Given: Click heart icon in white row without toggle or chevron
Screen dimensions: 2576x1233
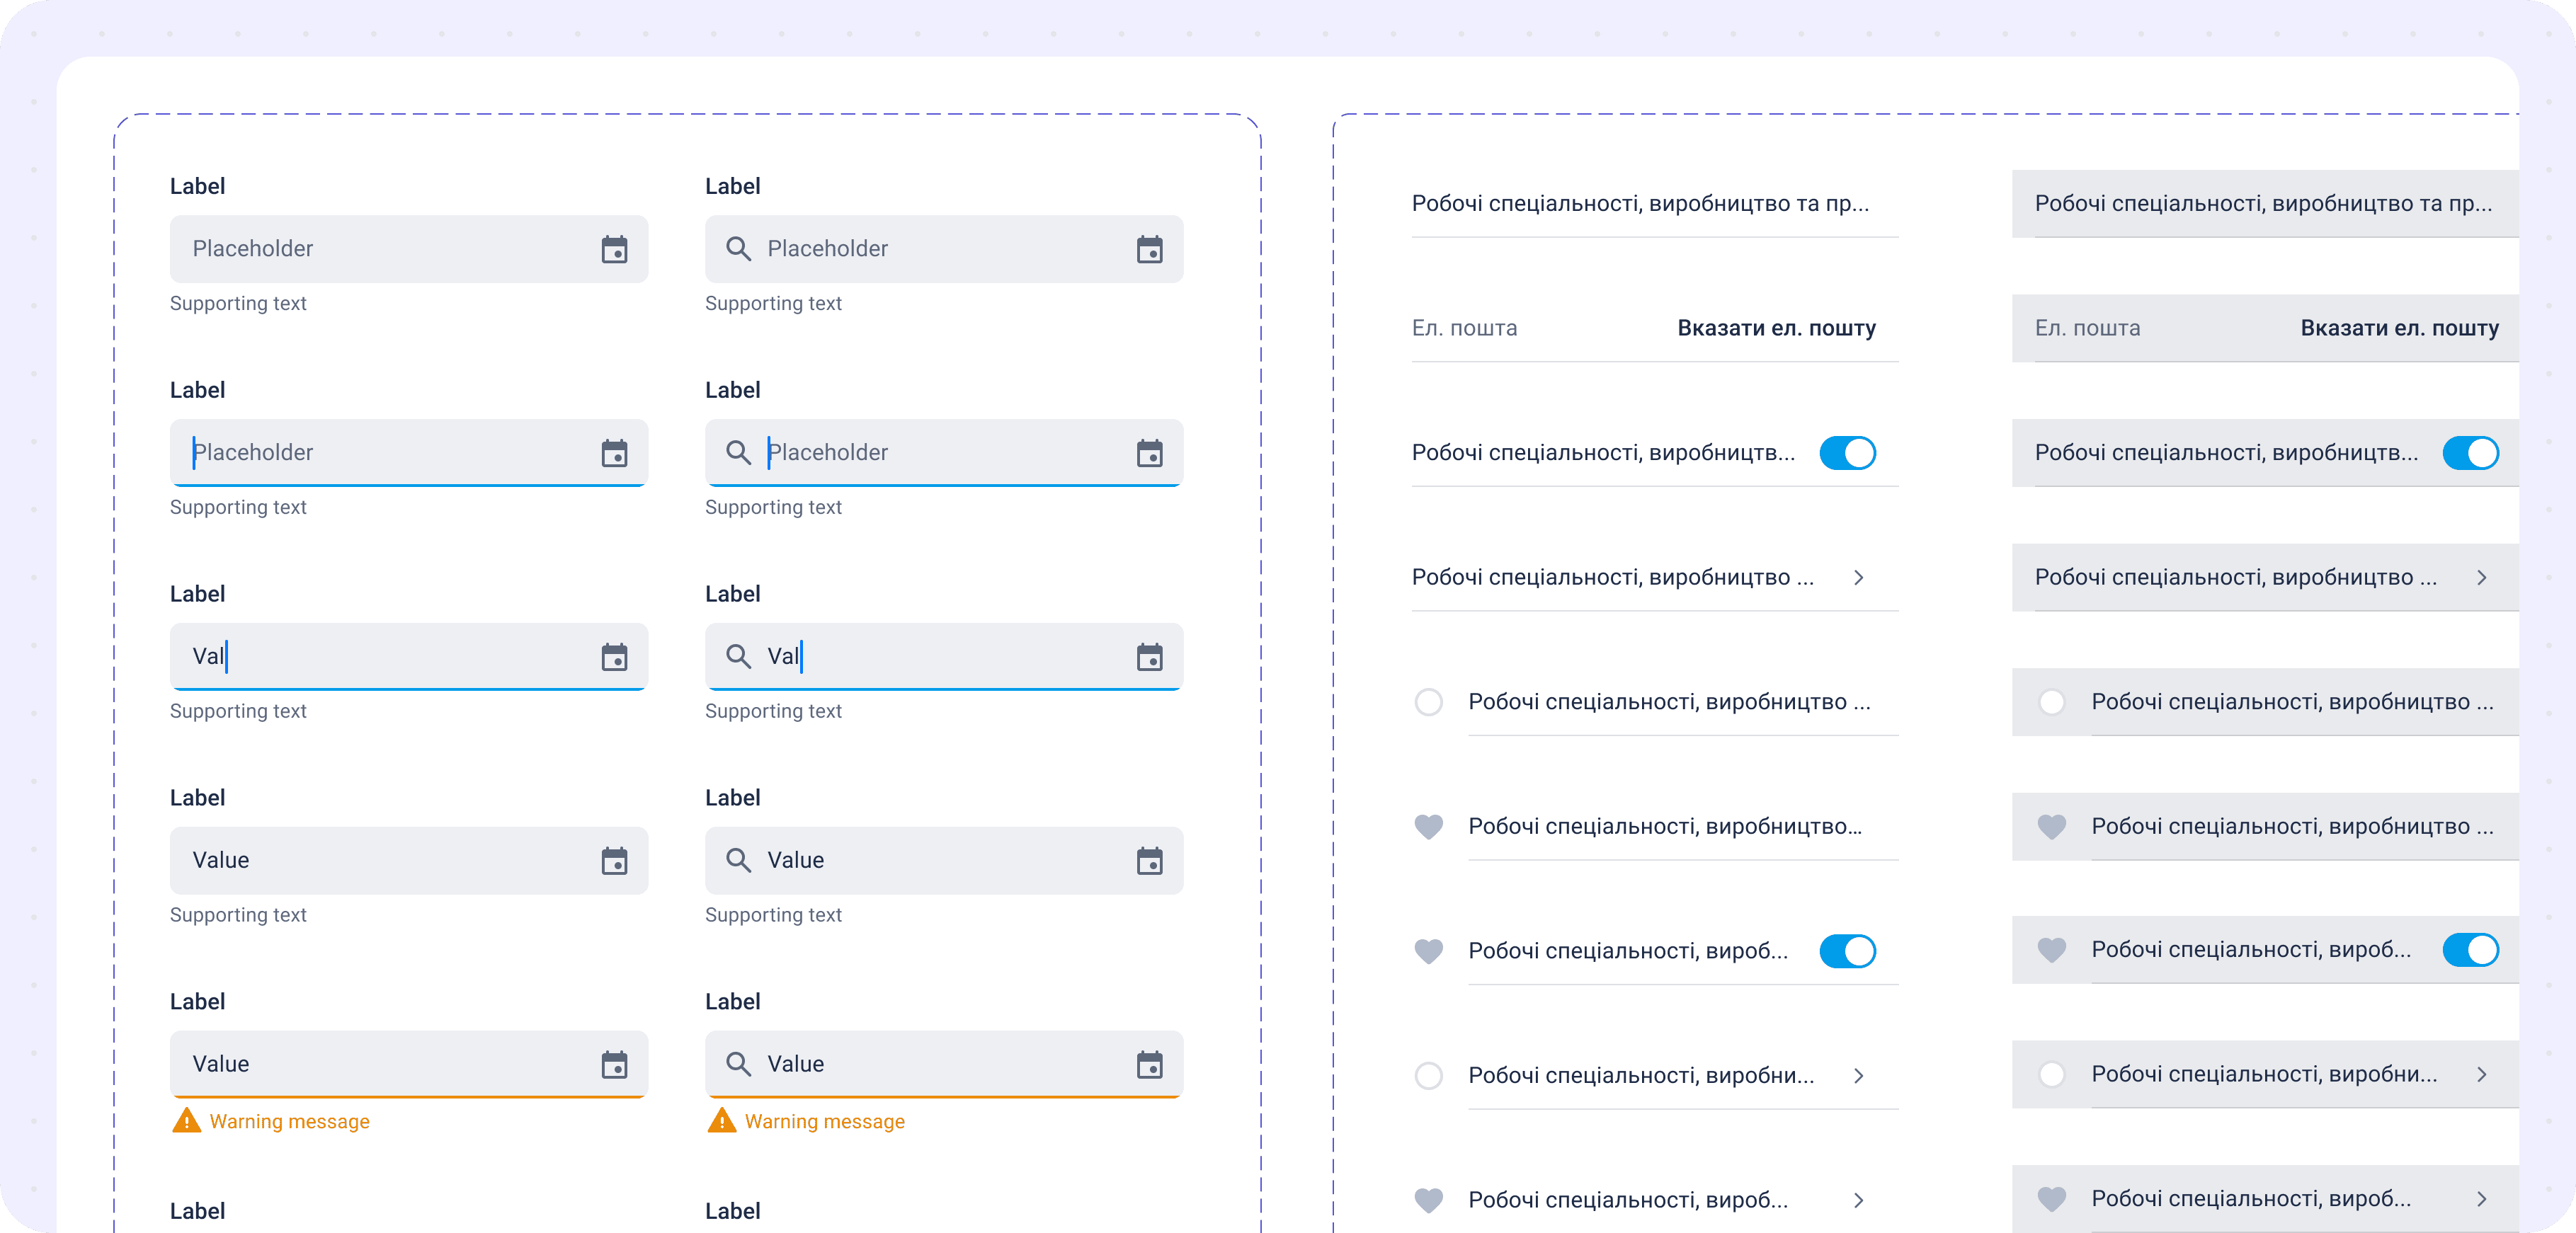Looking at the screenshot, I should pos(1428,827).
